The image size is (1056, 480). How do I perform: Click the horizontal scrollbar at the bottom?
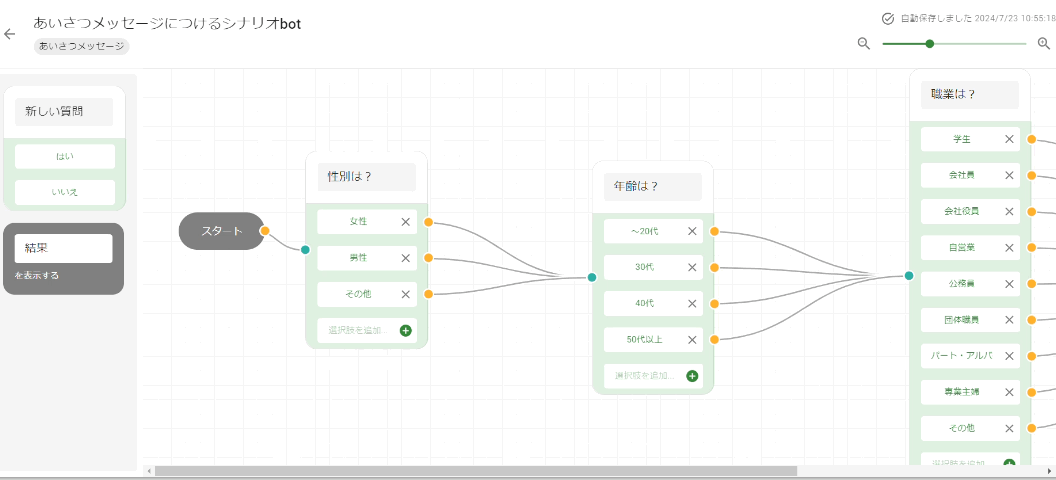(475, 471)
